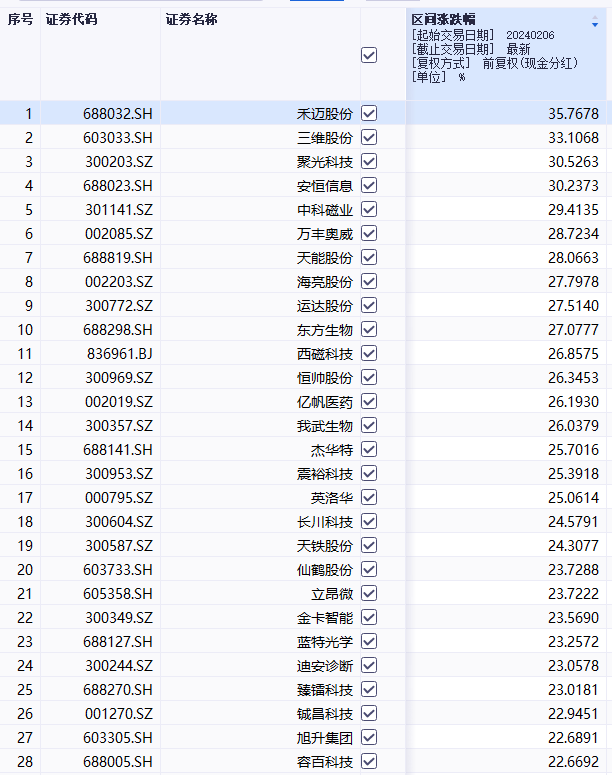Toggle checkbox in 东方生物 row

pos(369,329)
